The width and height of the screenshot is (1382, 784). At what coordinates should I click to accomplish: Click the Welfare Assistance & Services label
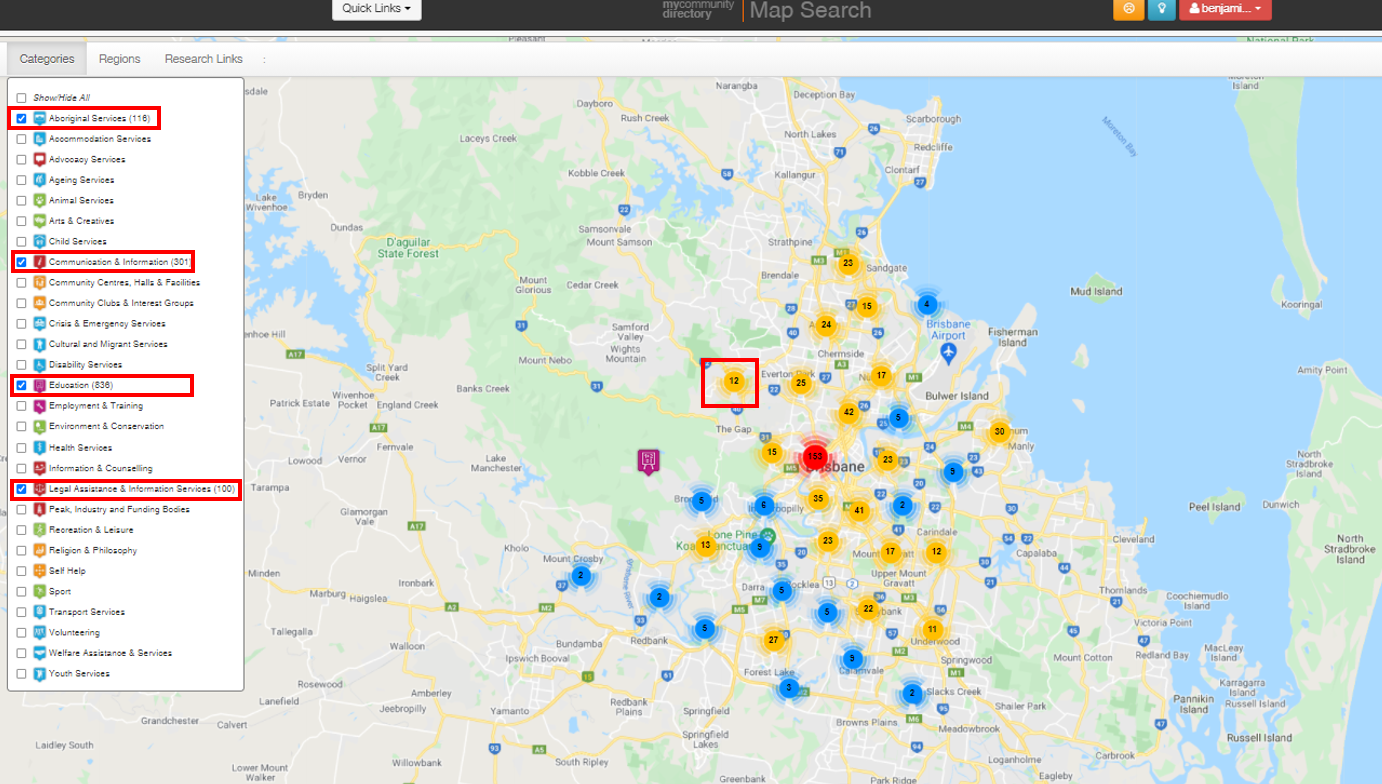point(110,653)
